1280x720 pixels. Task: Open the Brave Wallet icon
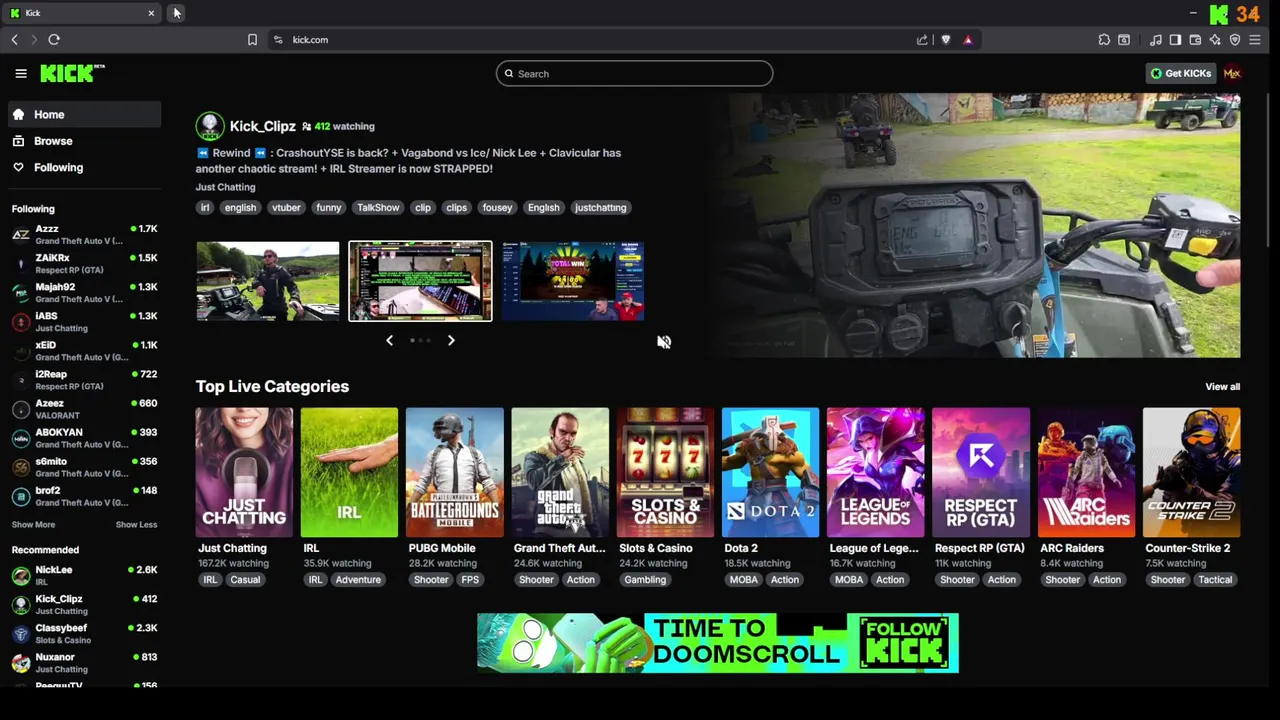(x=1195, y=40)
